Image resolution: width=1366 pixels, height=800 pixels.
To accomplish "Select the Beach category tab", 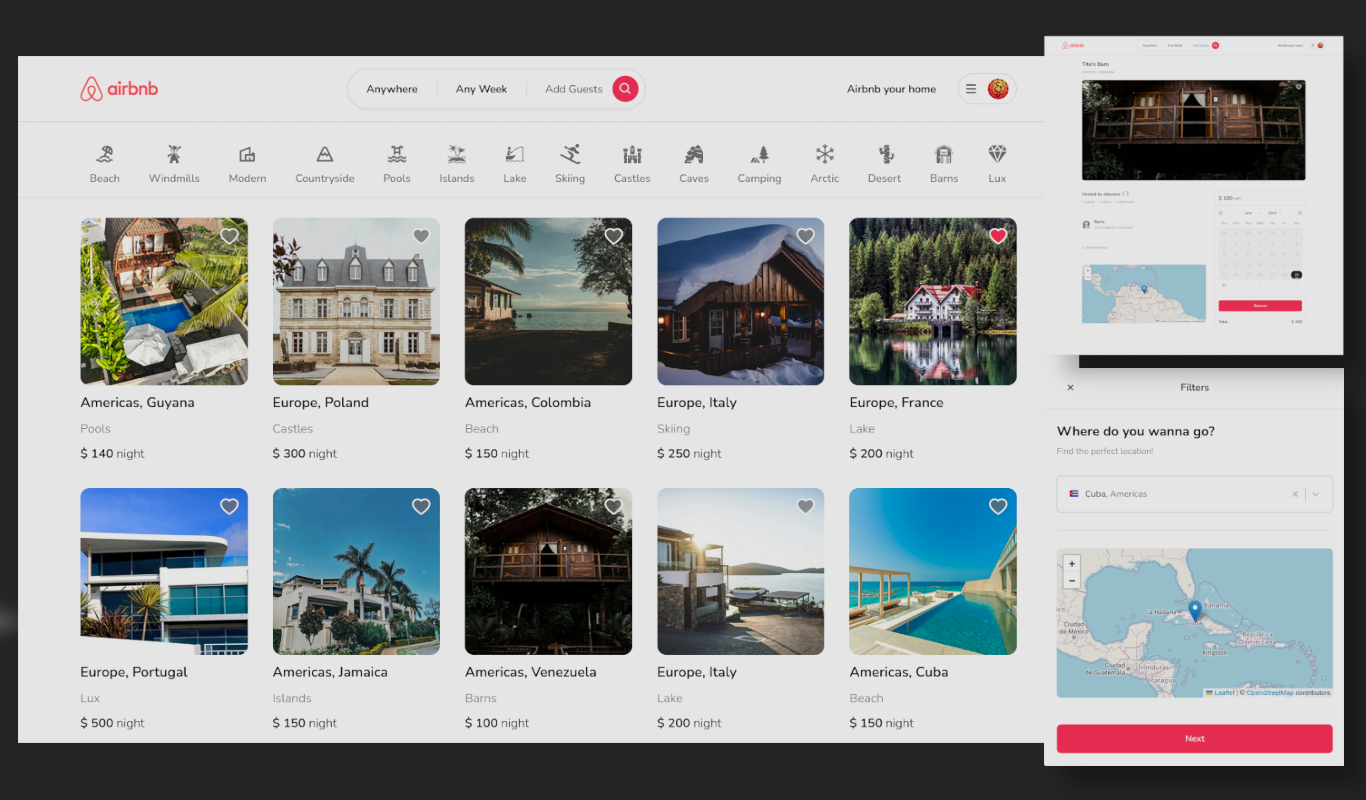I will pos(104,164).
